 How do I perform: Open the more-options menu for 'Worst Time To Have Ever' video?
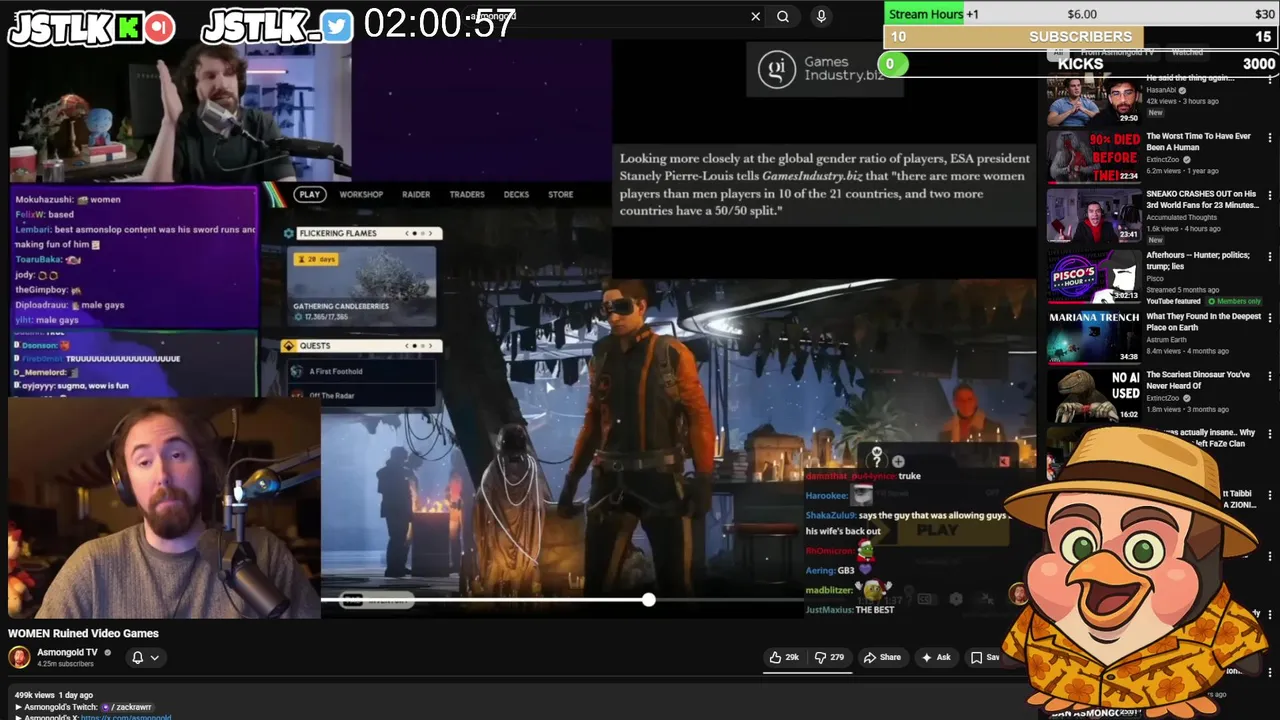tap(1270, 139)
